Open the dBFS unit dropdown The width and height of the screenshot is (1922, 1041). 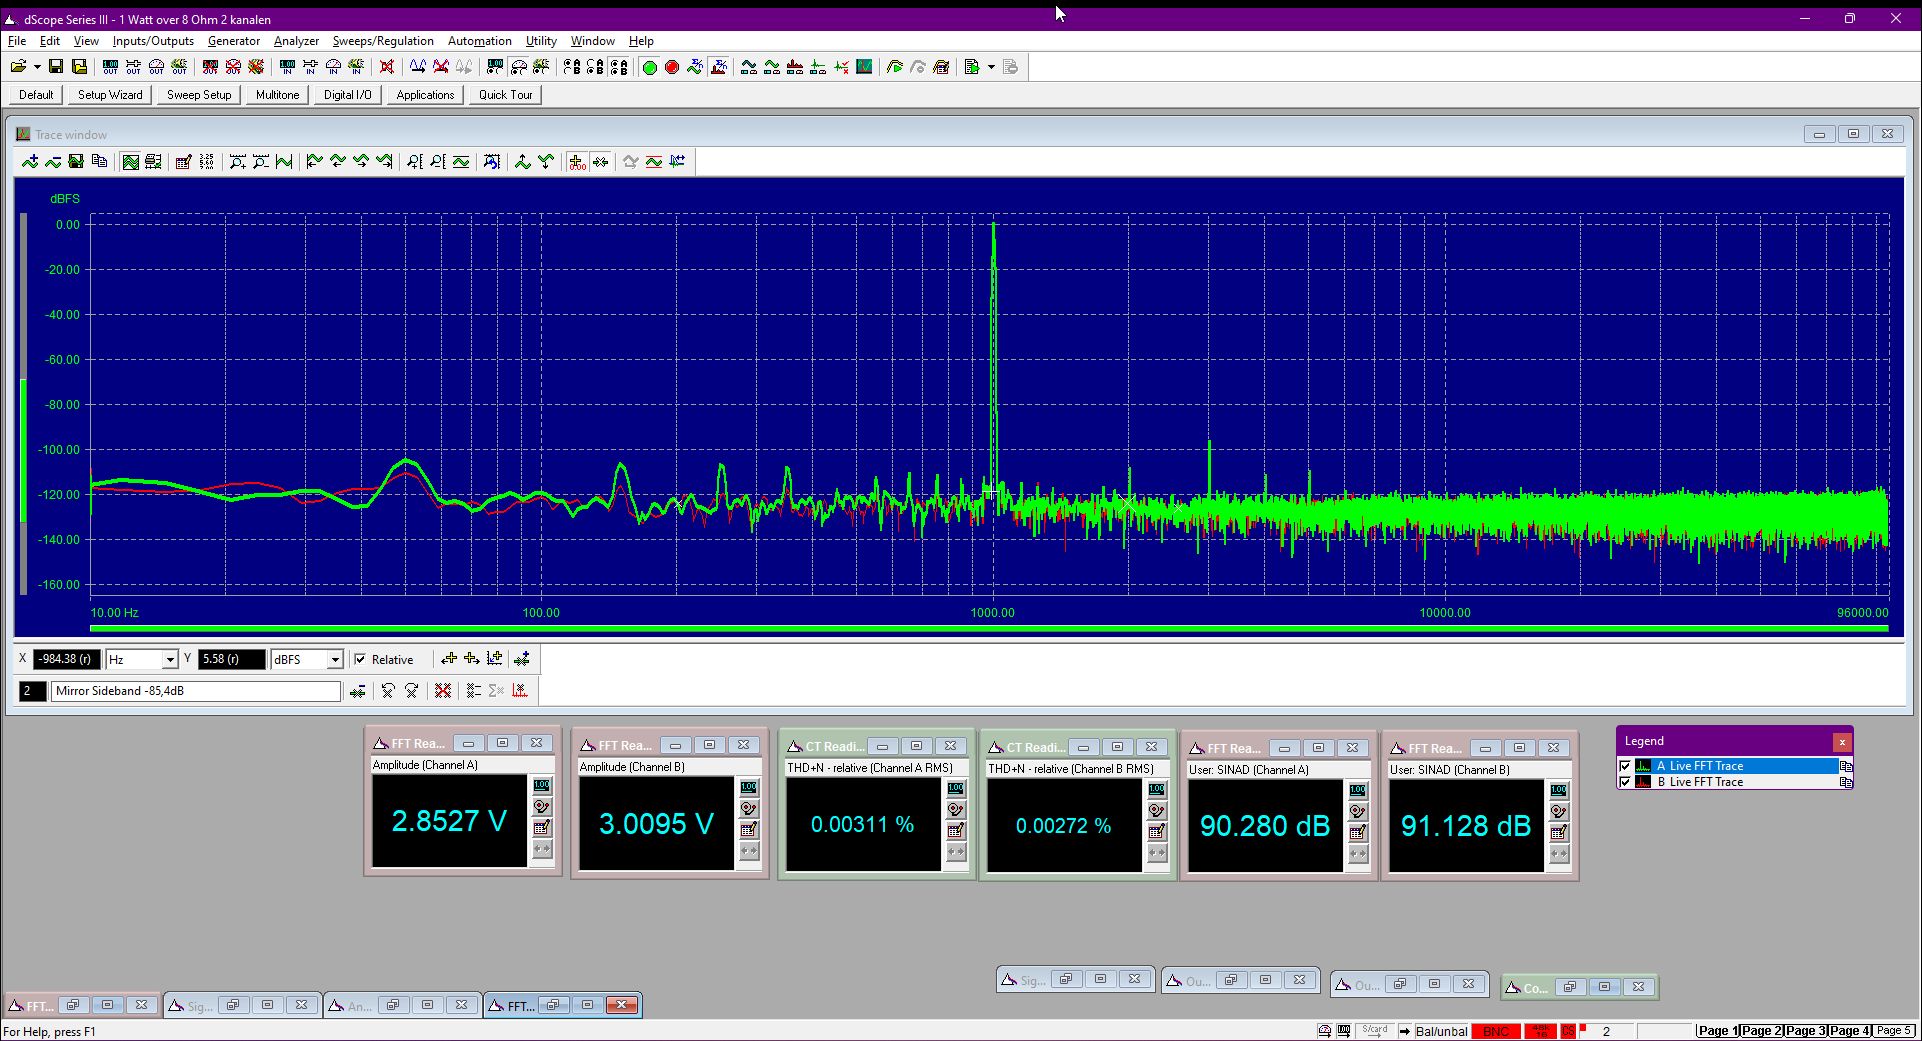coord(335,659)
